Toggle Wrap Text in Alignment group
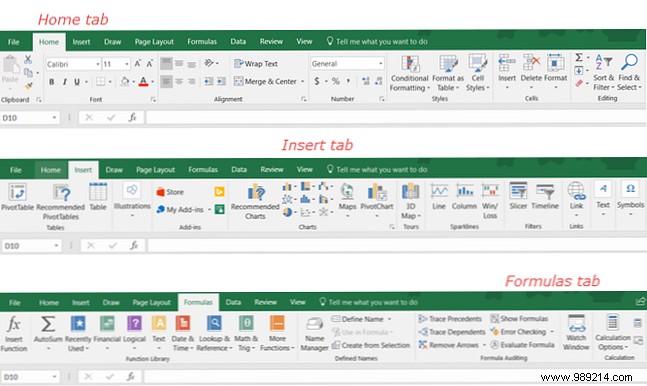The width and height of the screenshot is (647, 386). (x=256, y=64)
